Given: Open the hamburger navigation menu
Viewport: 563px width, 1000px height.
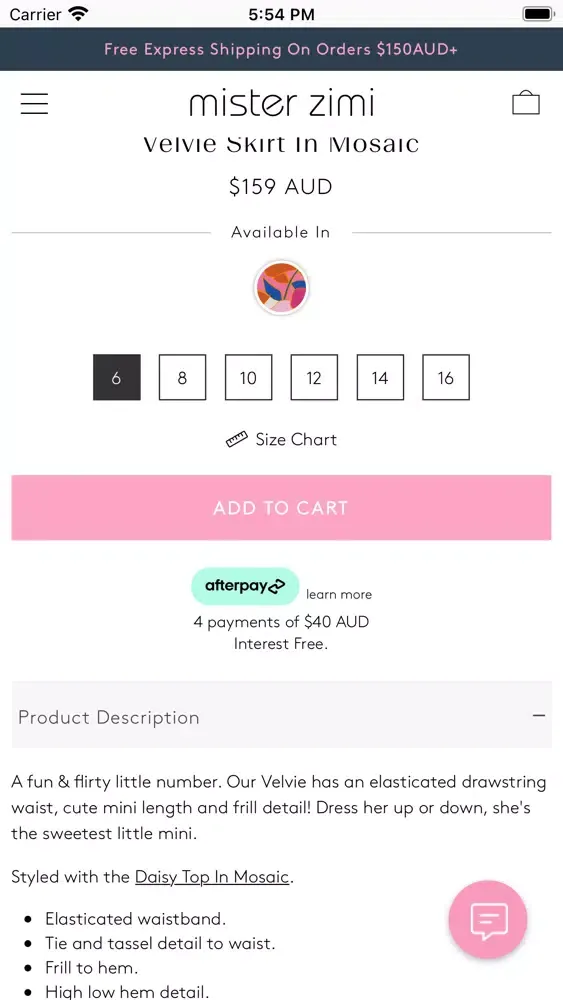Looking at the screenshot, I should (34, 103).
